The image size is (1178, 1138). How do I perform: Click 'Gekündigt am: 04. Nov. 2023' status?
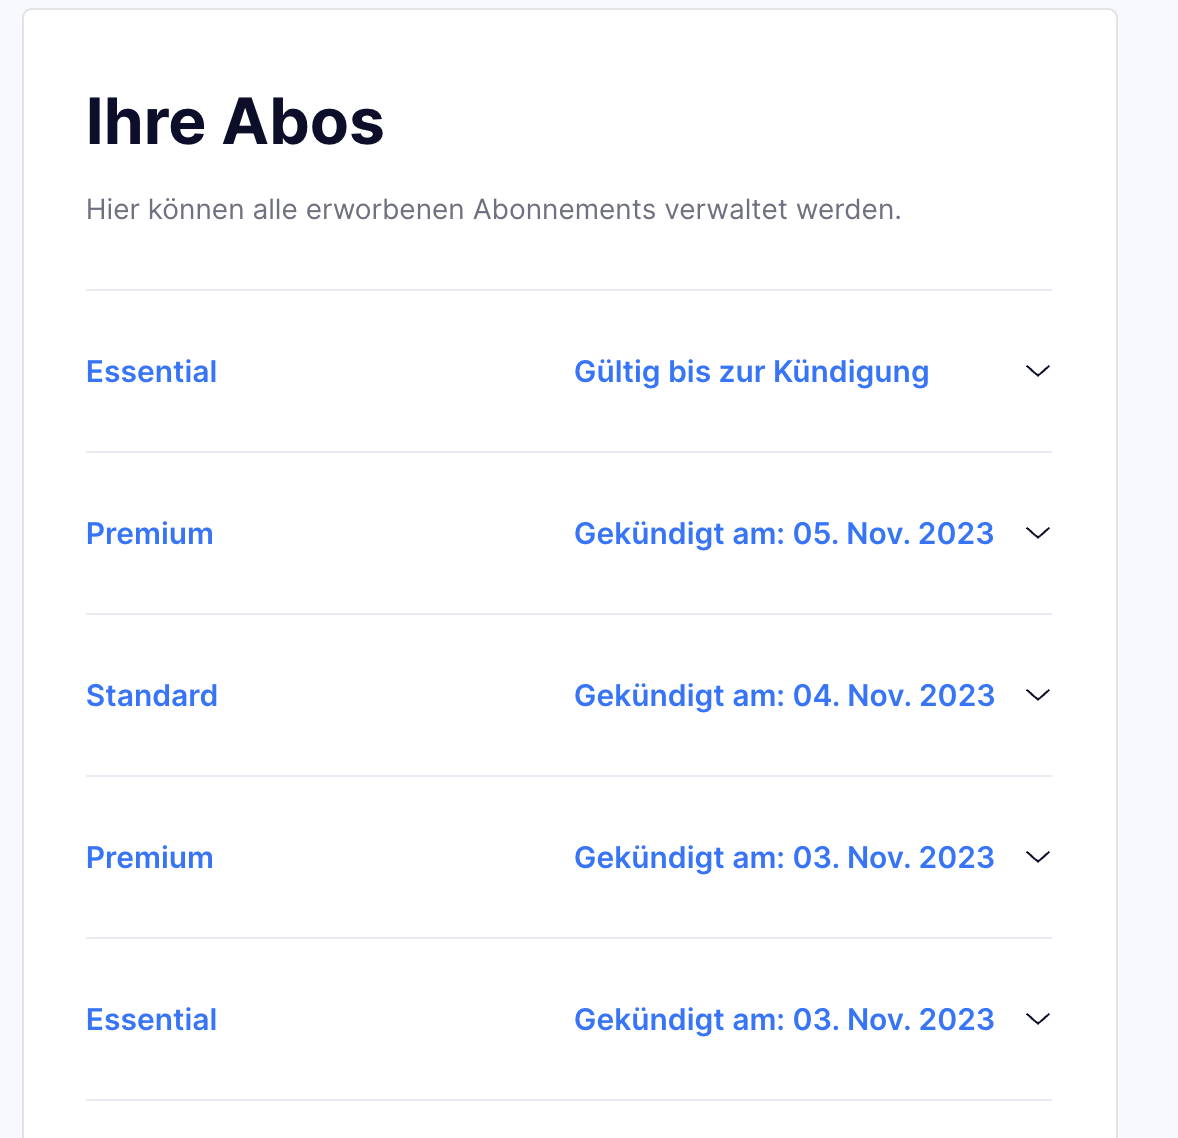point(783,696)
